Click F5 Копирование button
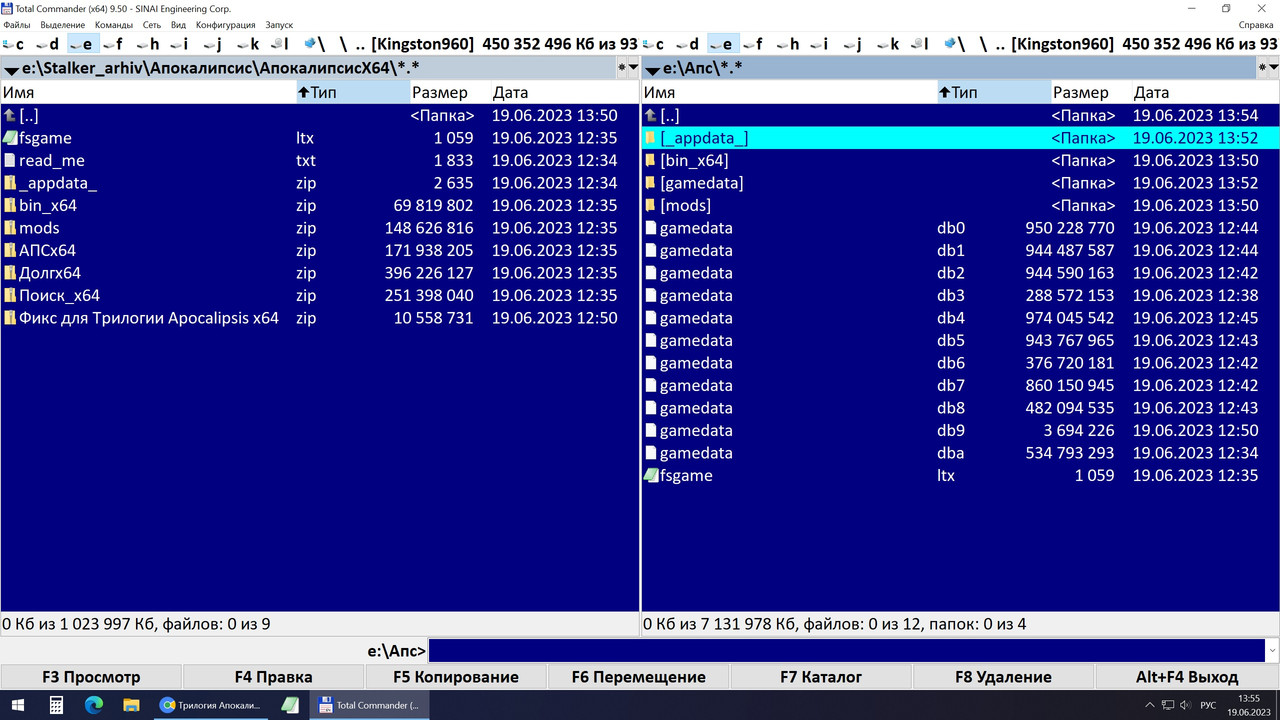The width and height of the screenshot is (1280, 720). (456, 677)
